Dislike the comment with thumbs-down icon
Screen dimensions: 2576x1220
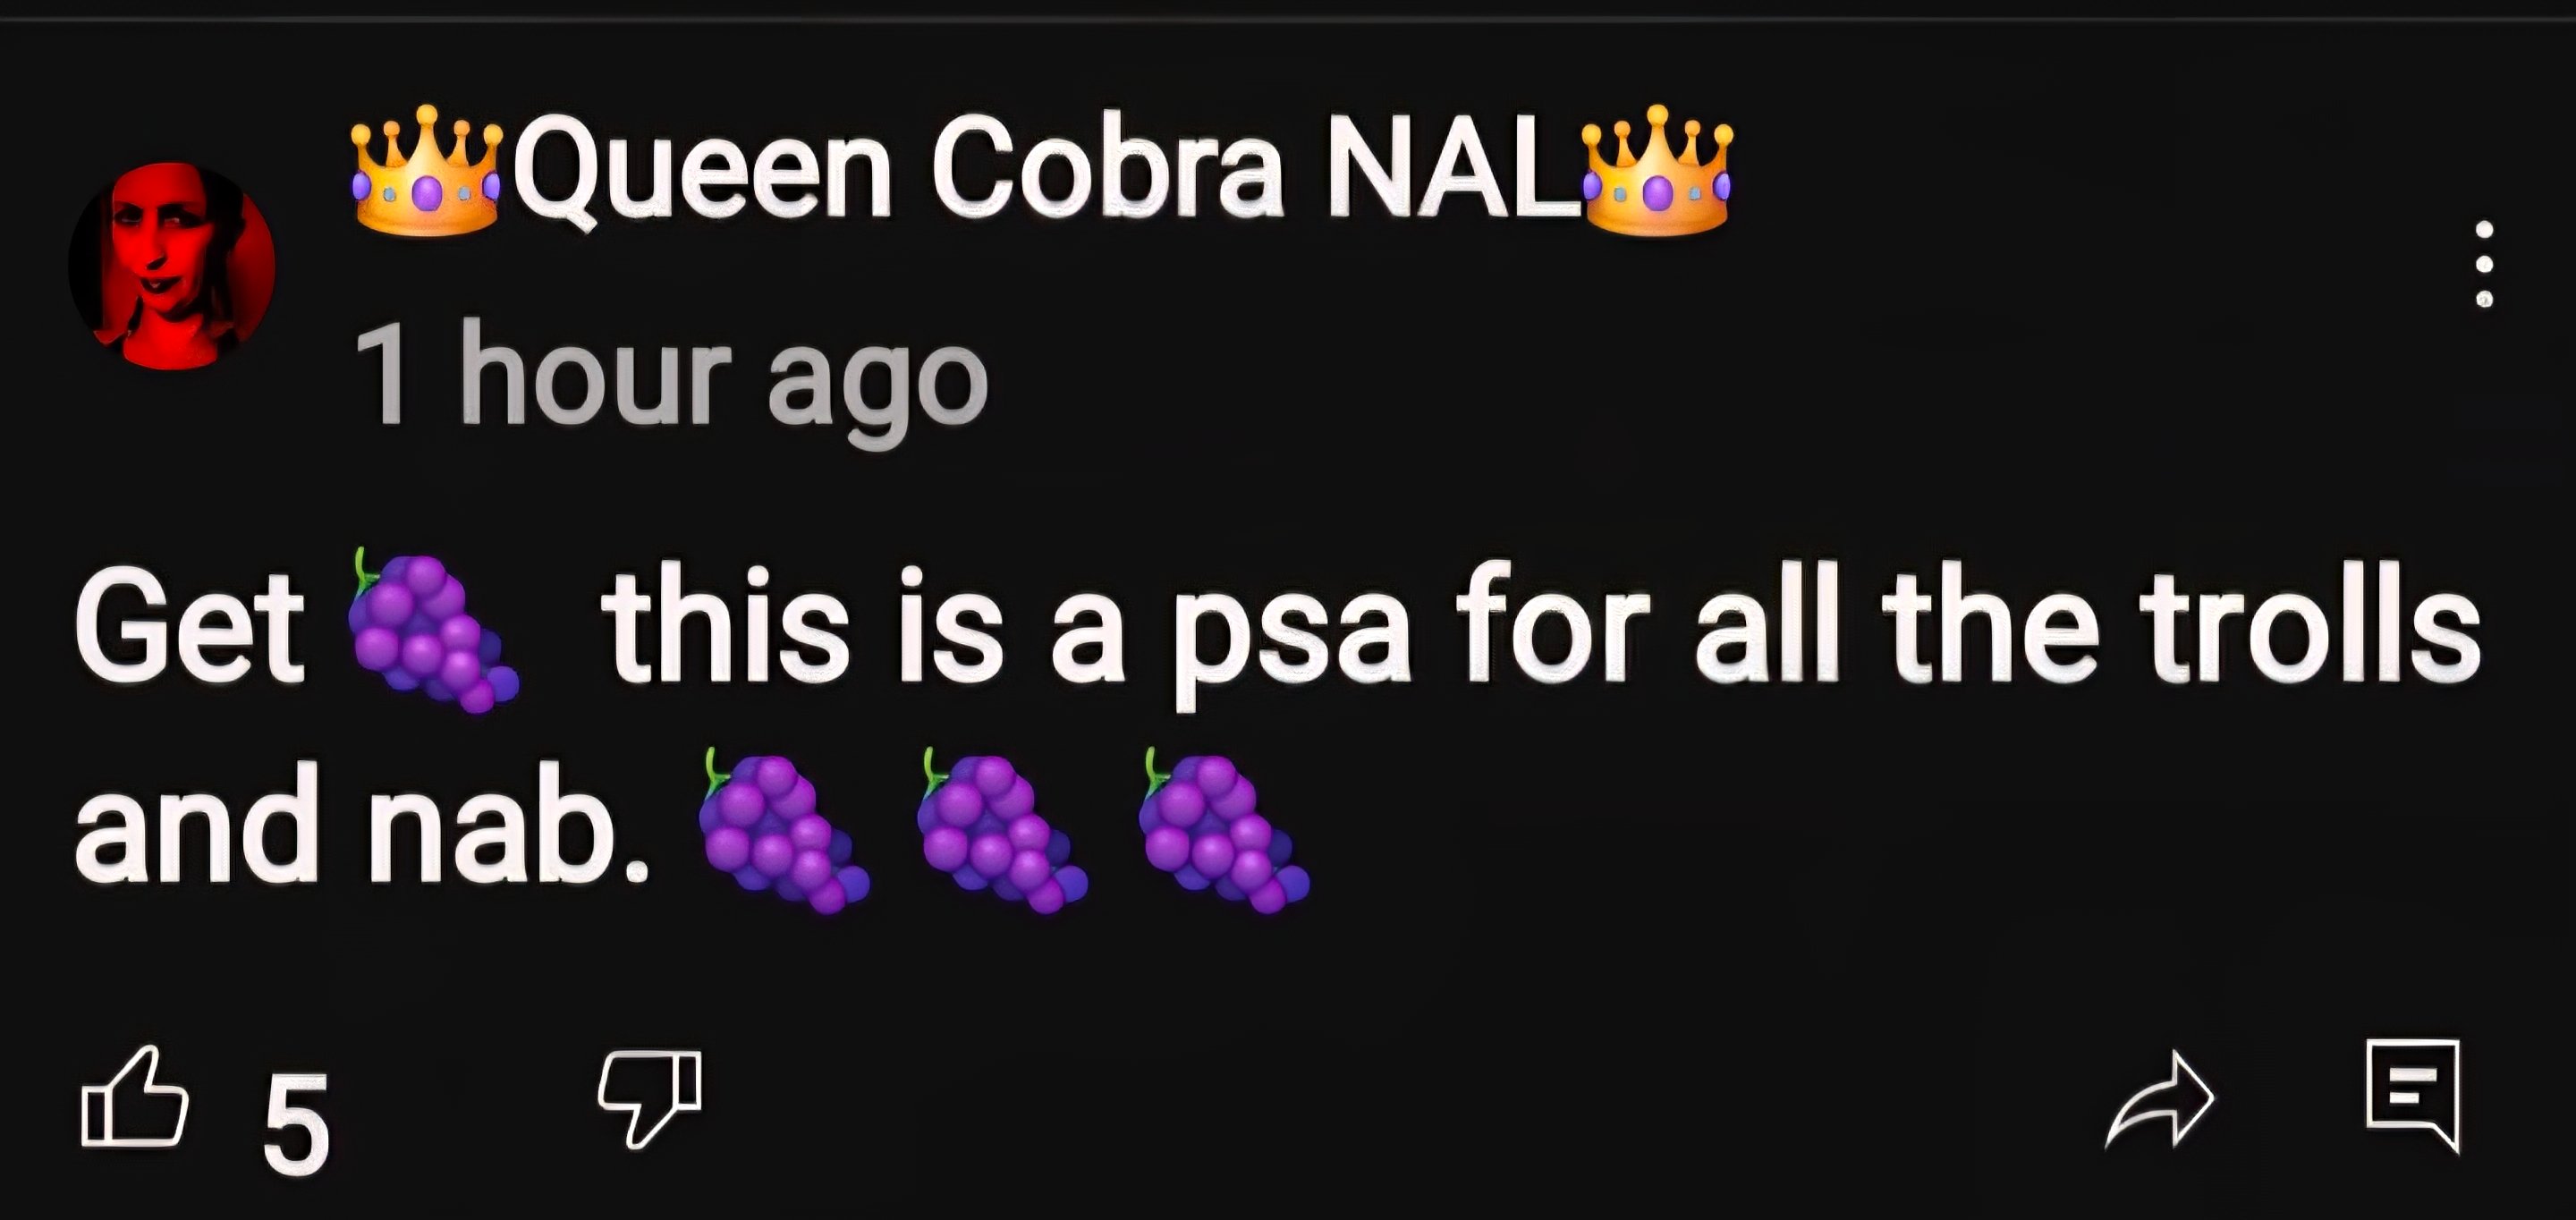pos(650,1098)
